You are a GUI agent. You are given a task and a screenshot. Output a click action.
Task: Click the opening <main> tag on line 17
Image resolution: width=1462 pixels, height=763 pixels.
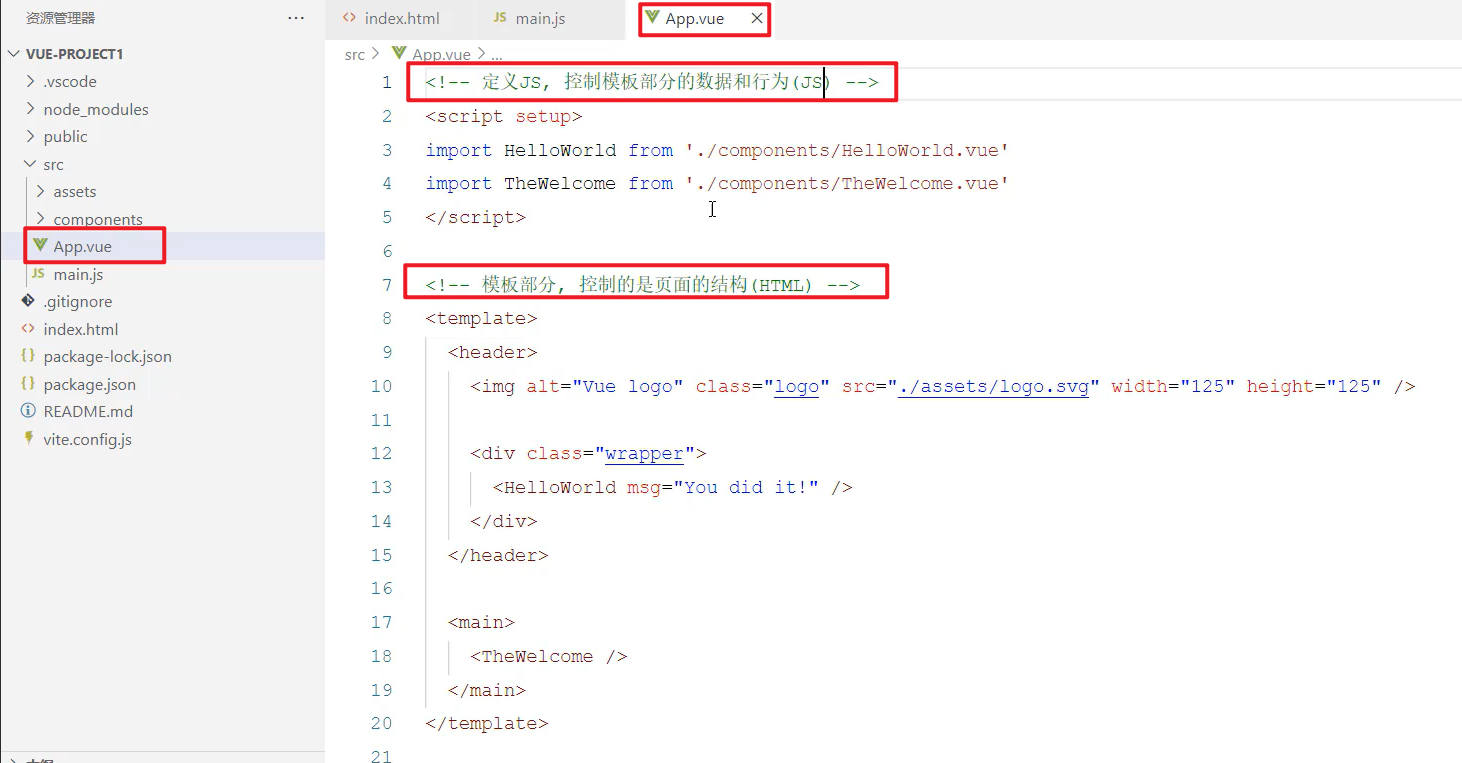click(x=481, y=622)
